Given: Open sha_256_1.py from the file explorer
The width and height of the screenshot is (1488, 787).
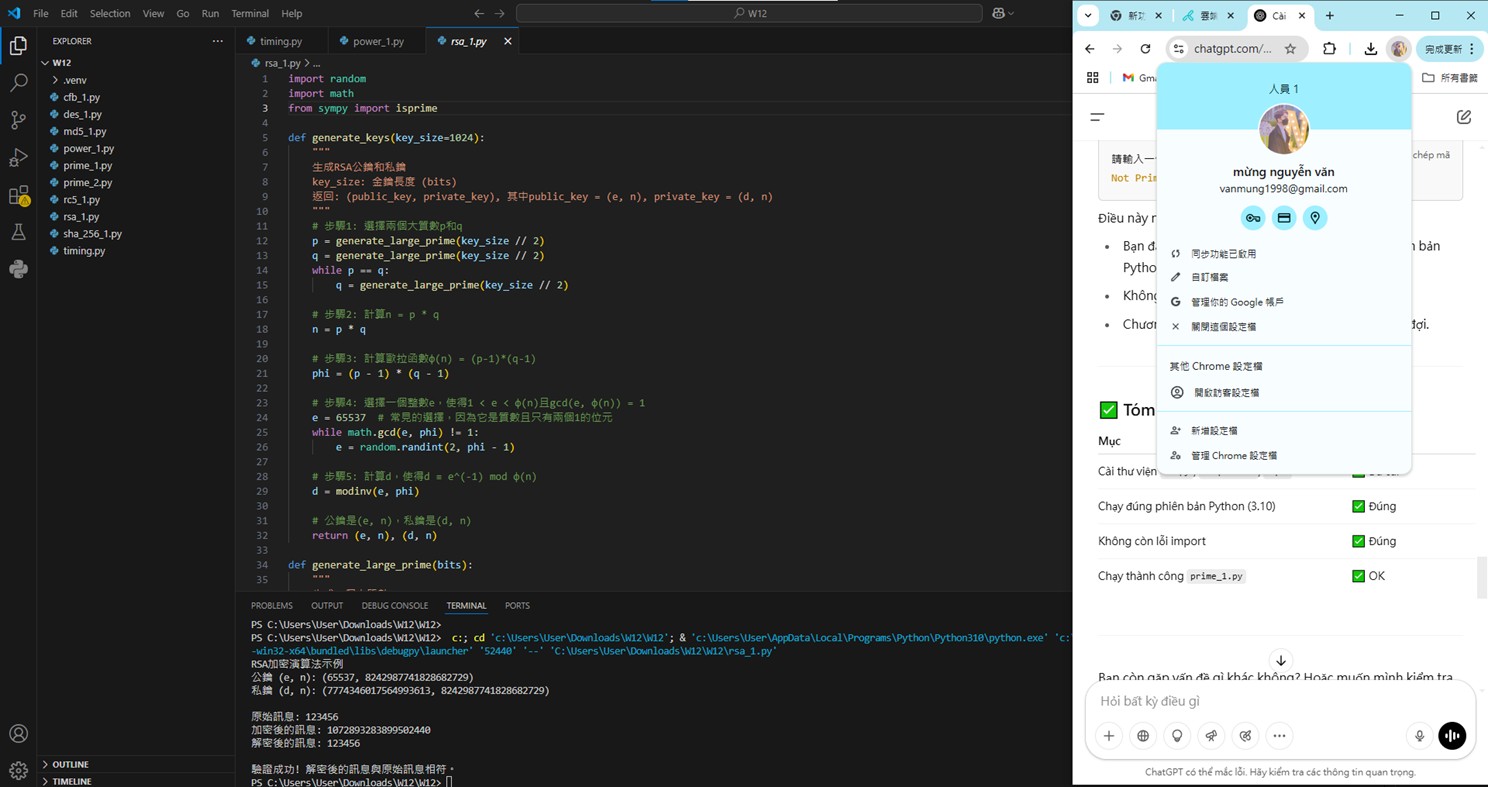Looking at the screenshot, I should pyautogui.click(x=92, y=234).
